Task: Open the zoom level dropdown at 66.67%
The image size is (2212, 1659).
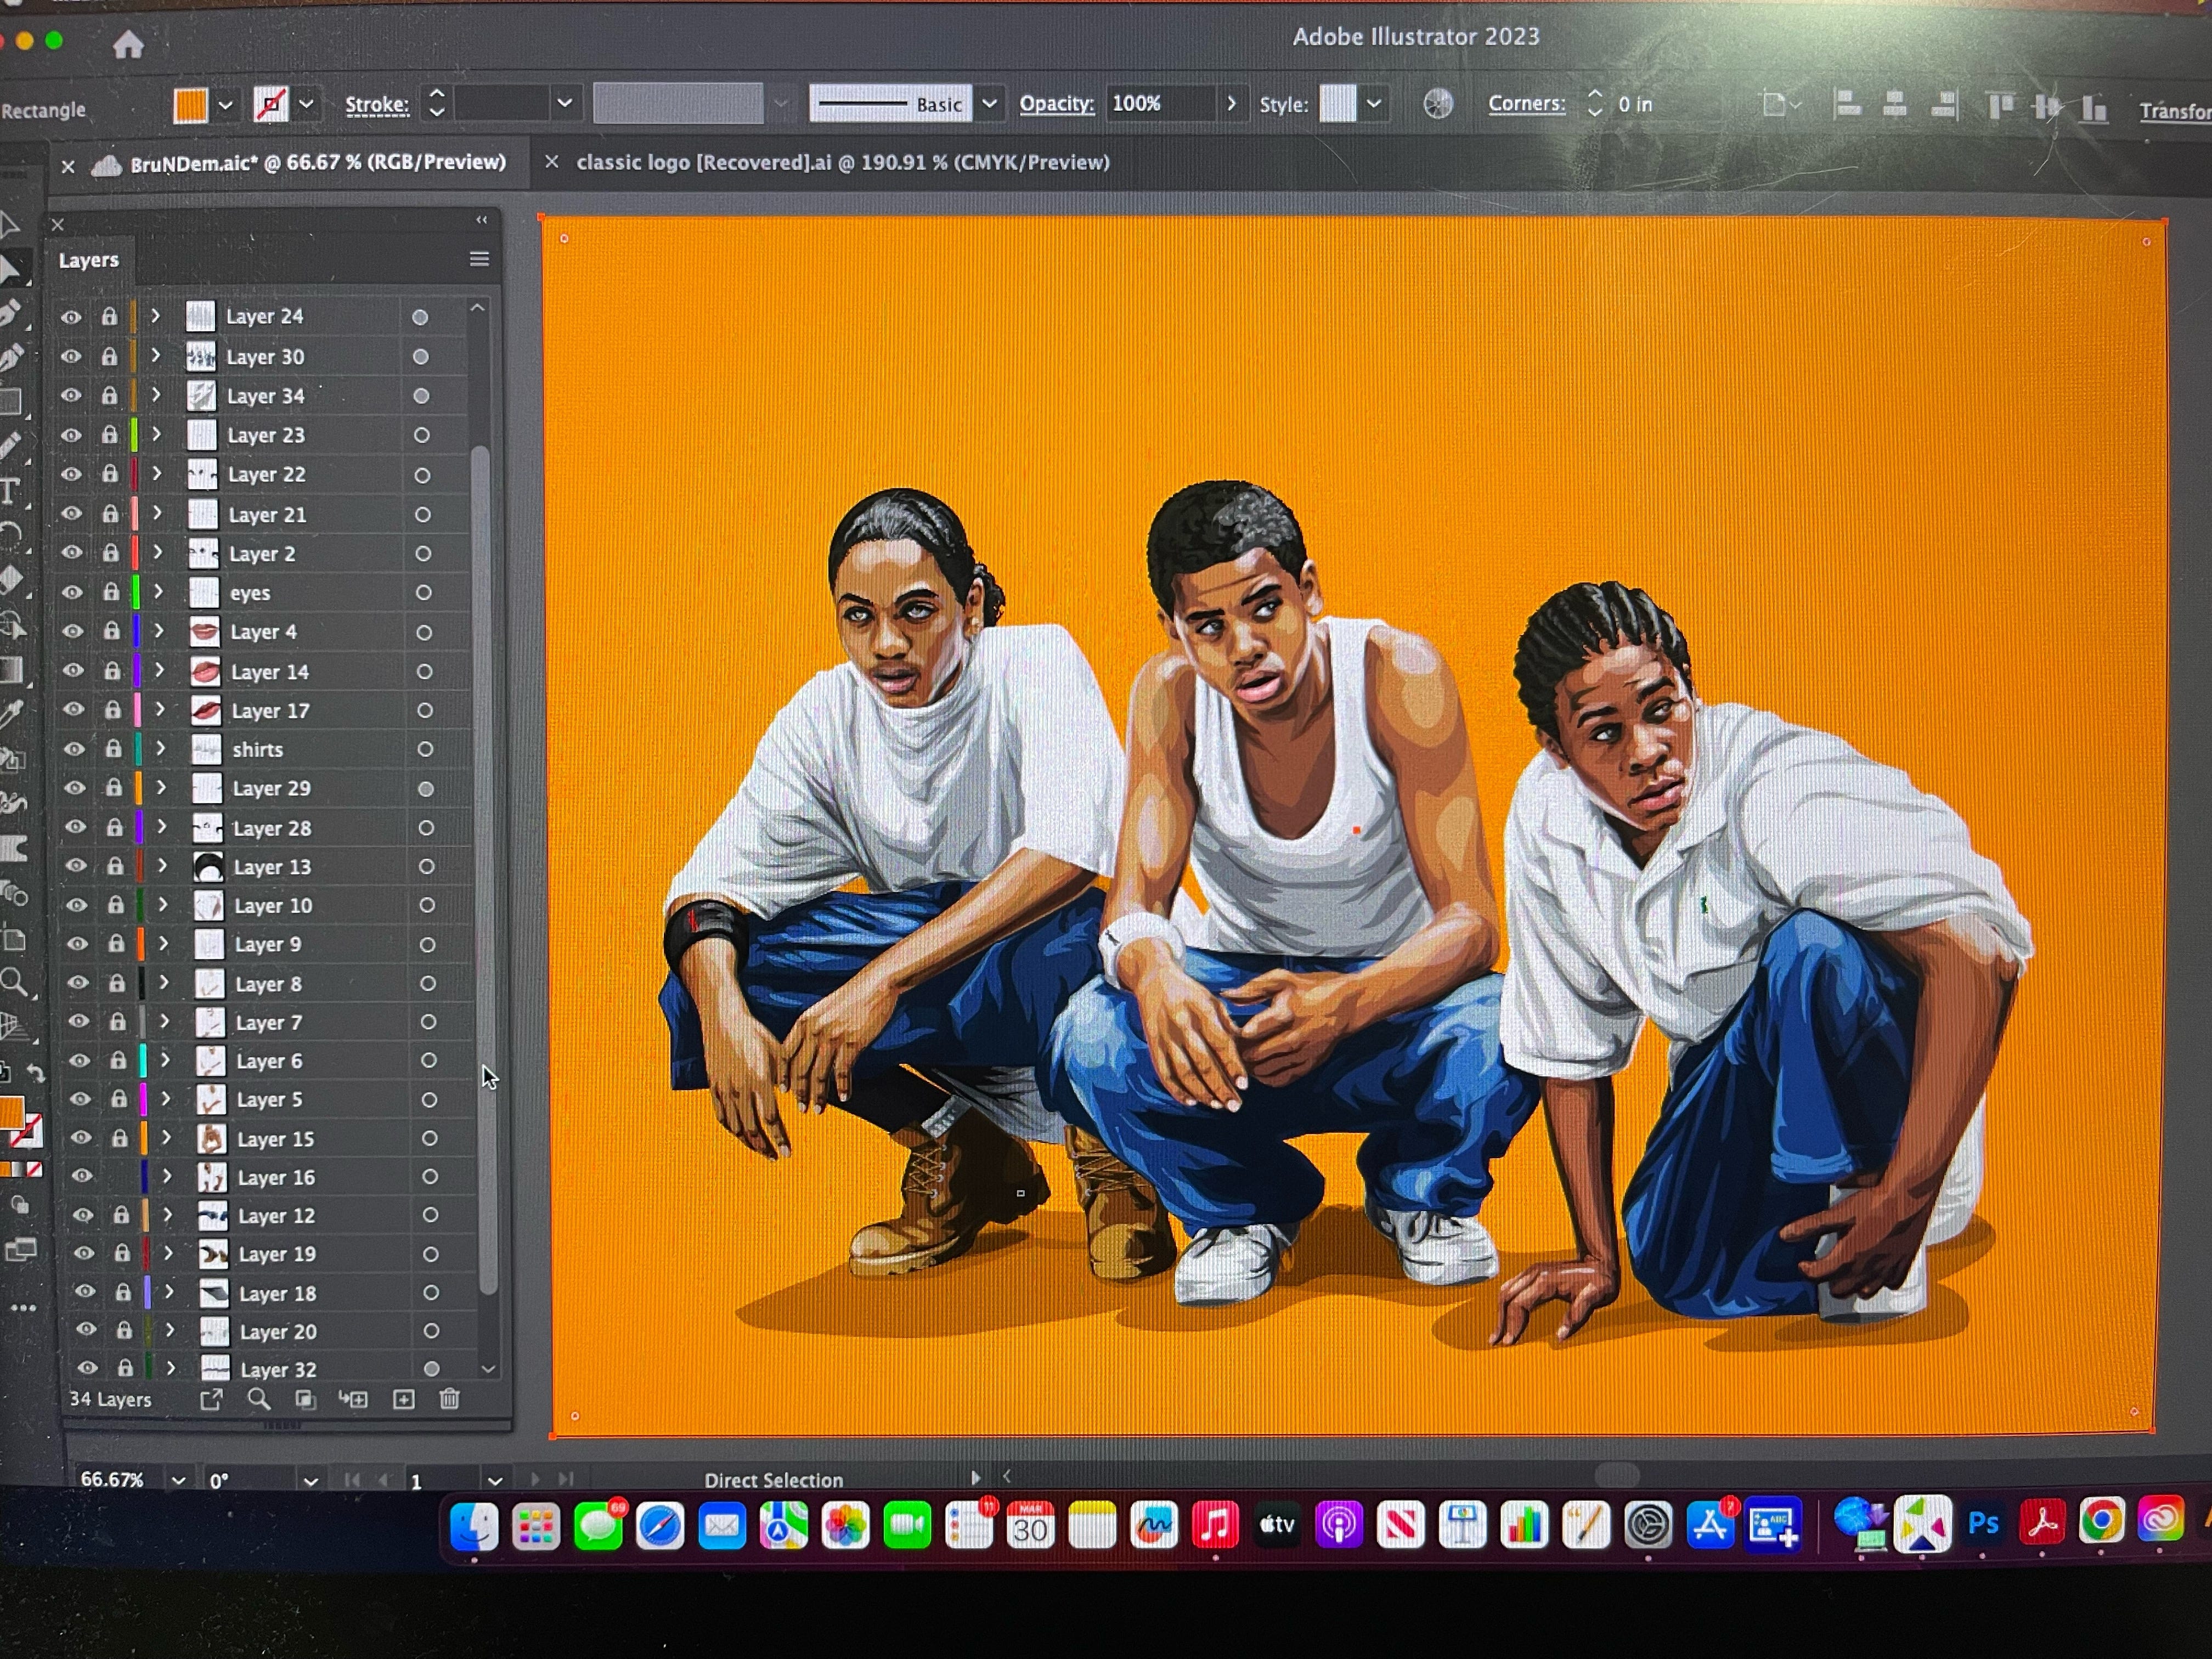Action: (x=178, y=1480)
